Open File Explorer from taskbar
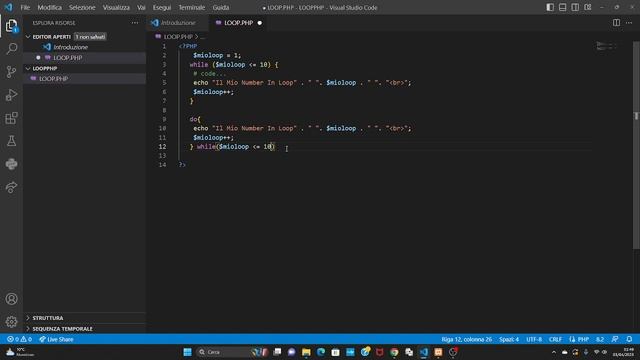 (306, 352)
